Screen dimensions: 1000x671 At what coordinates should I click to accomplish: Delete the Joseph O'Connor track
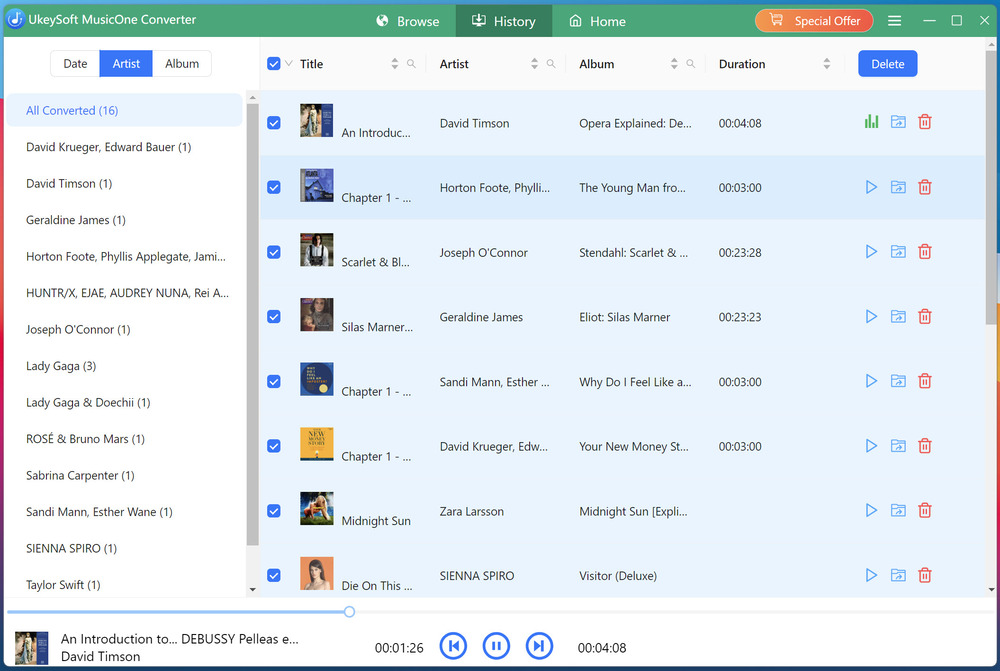tap(925, 252)
